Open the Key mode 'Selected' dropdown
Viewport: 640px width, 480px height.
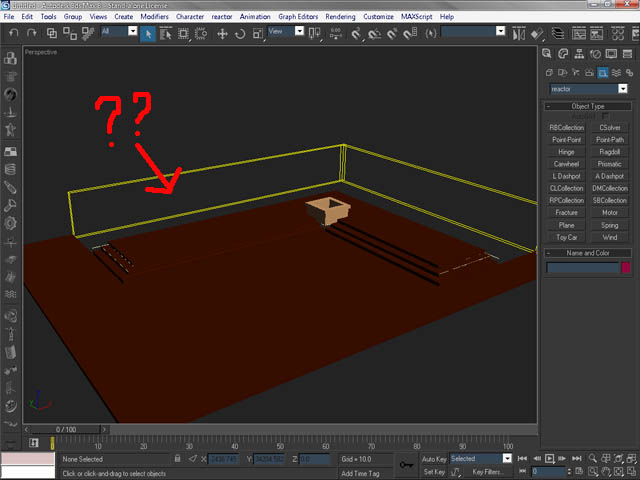click(507, 458)
